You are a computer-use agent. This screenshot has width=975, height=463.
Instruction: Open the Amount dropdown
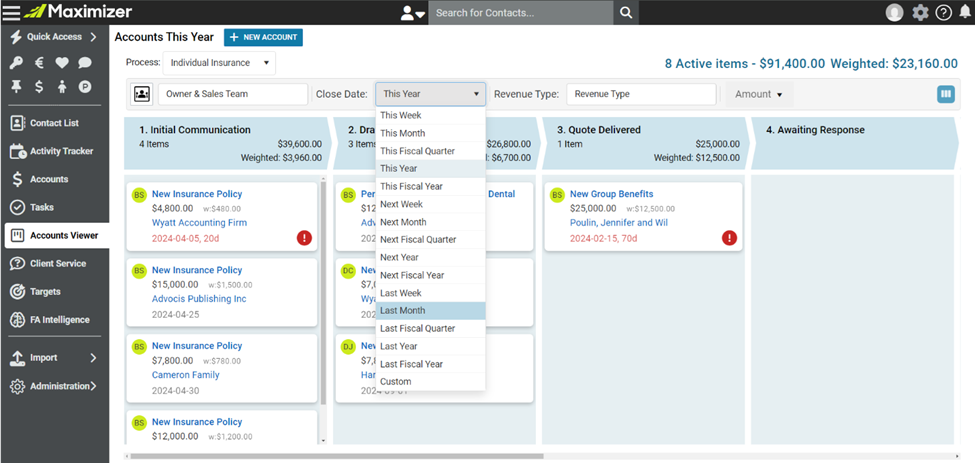[x=759, y=94]
